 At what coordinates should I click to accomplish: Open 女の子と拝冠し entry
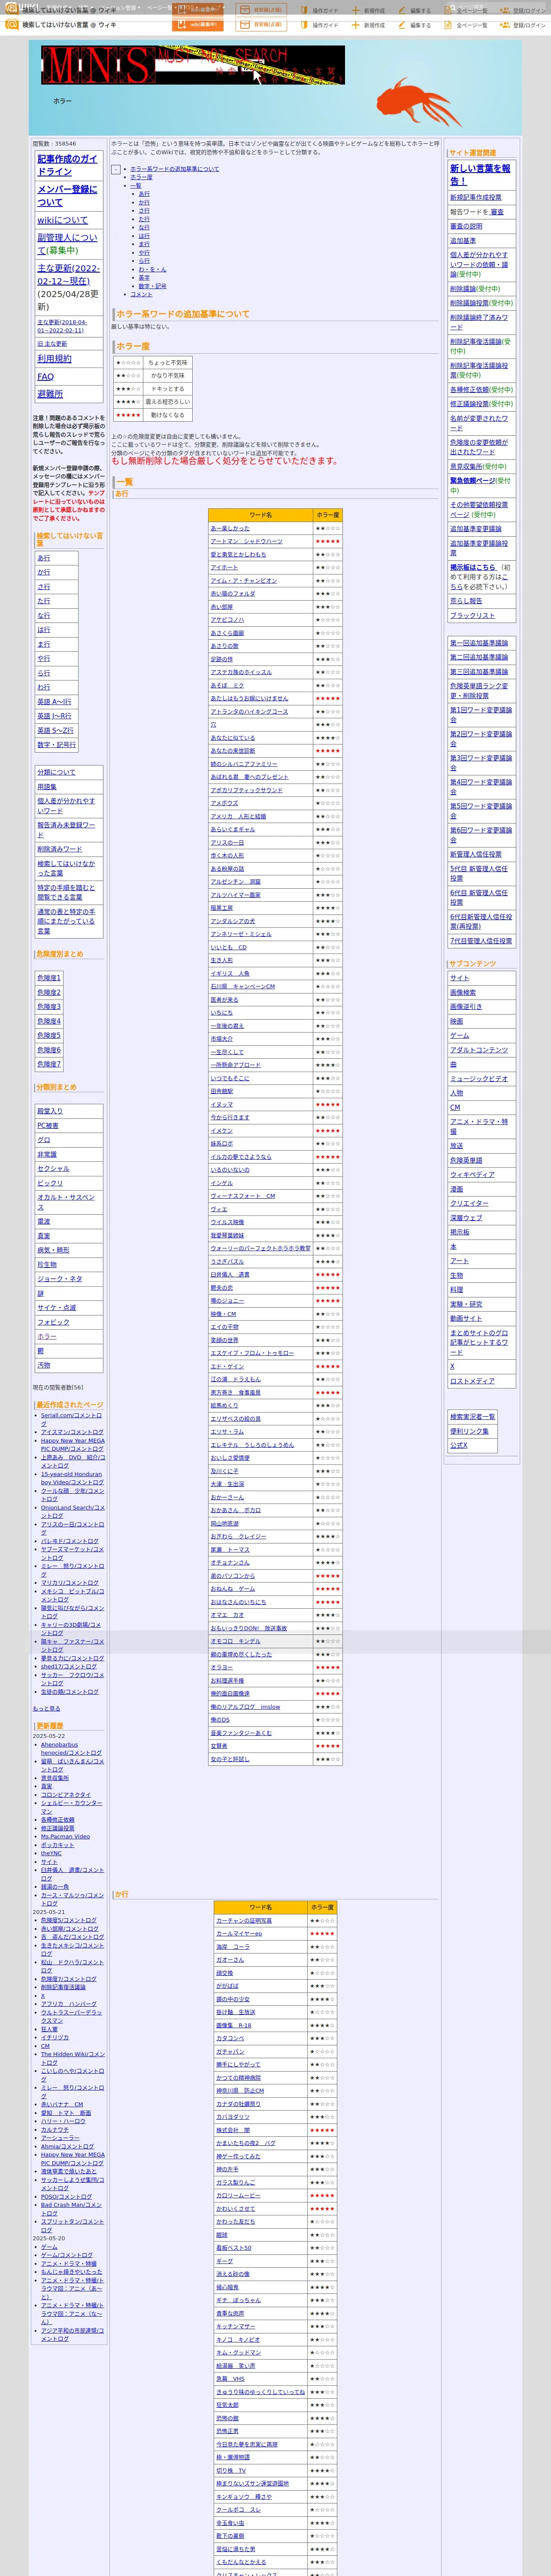click(230, 1759)
